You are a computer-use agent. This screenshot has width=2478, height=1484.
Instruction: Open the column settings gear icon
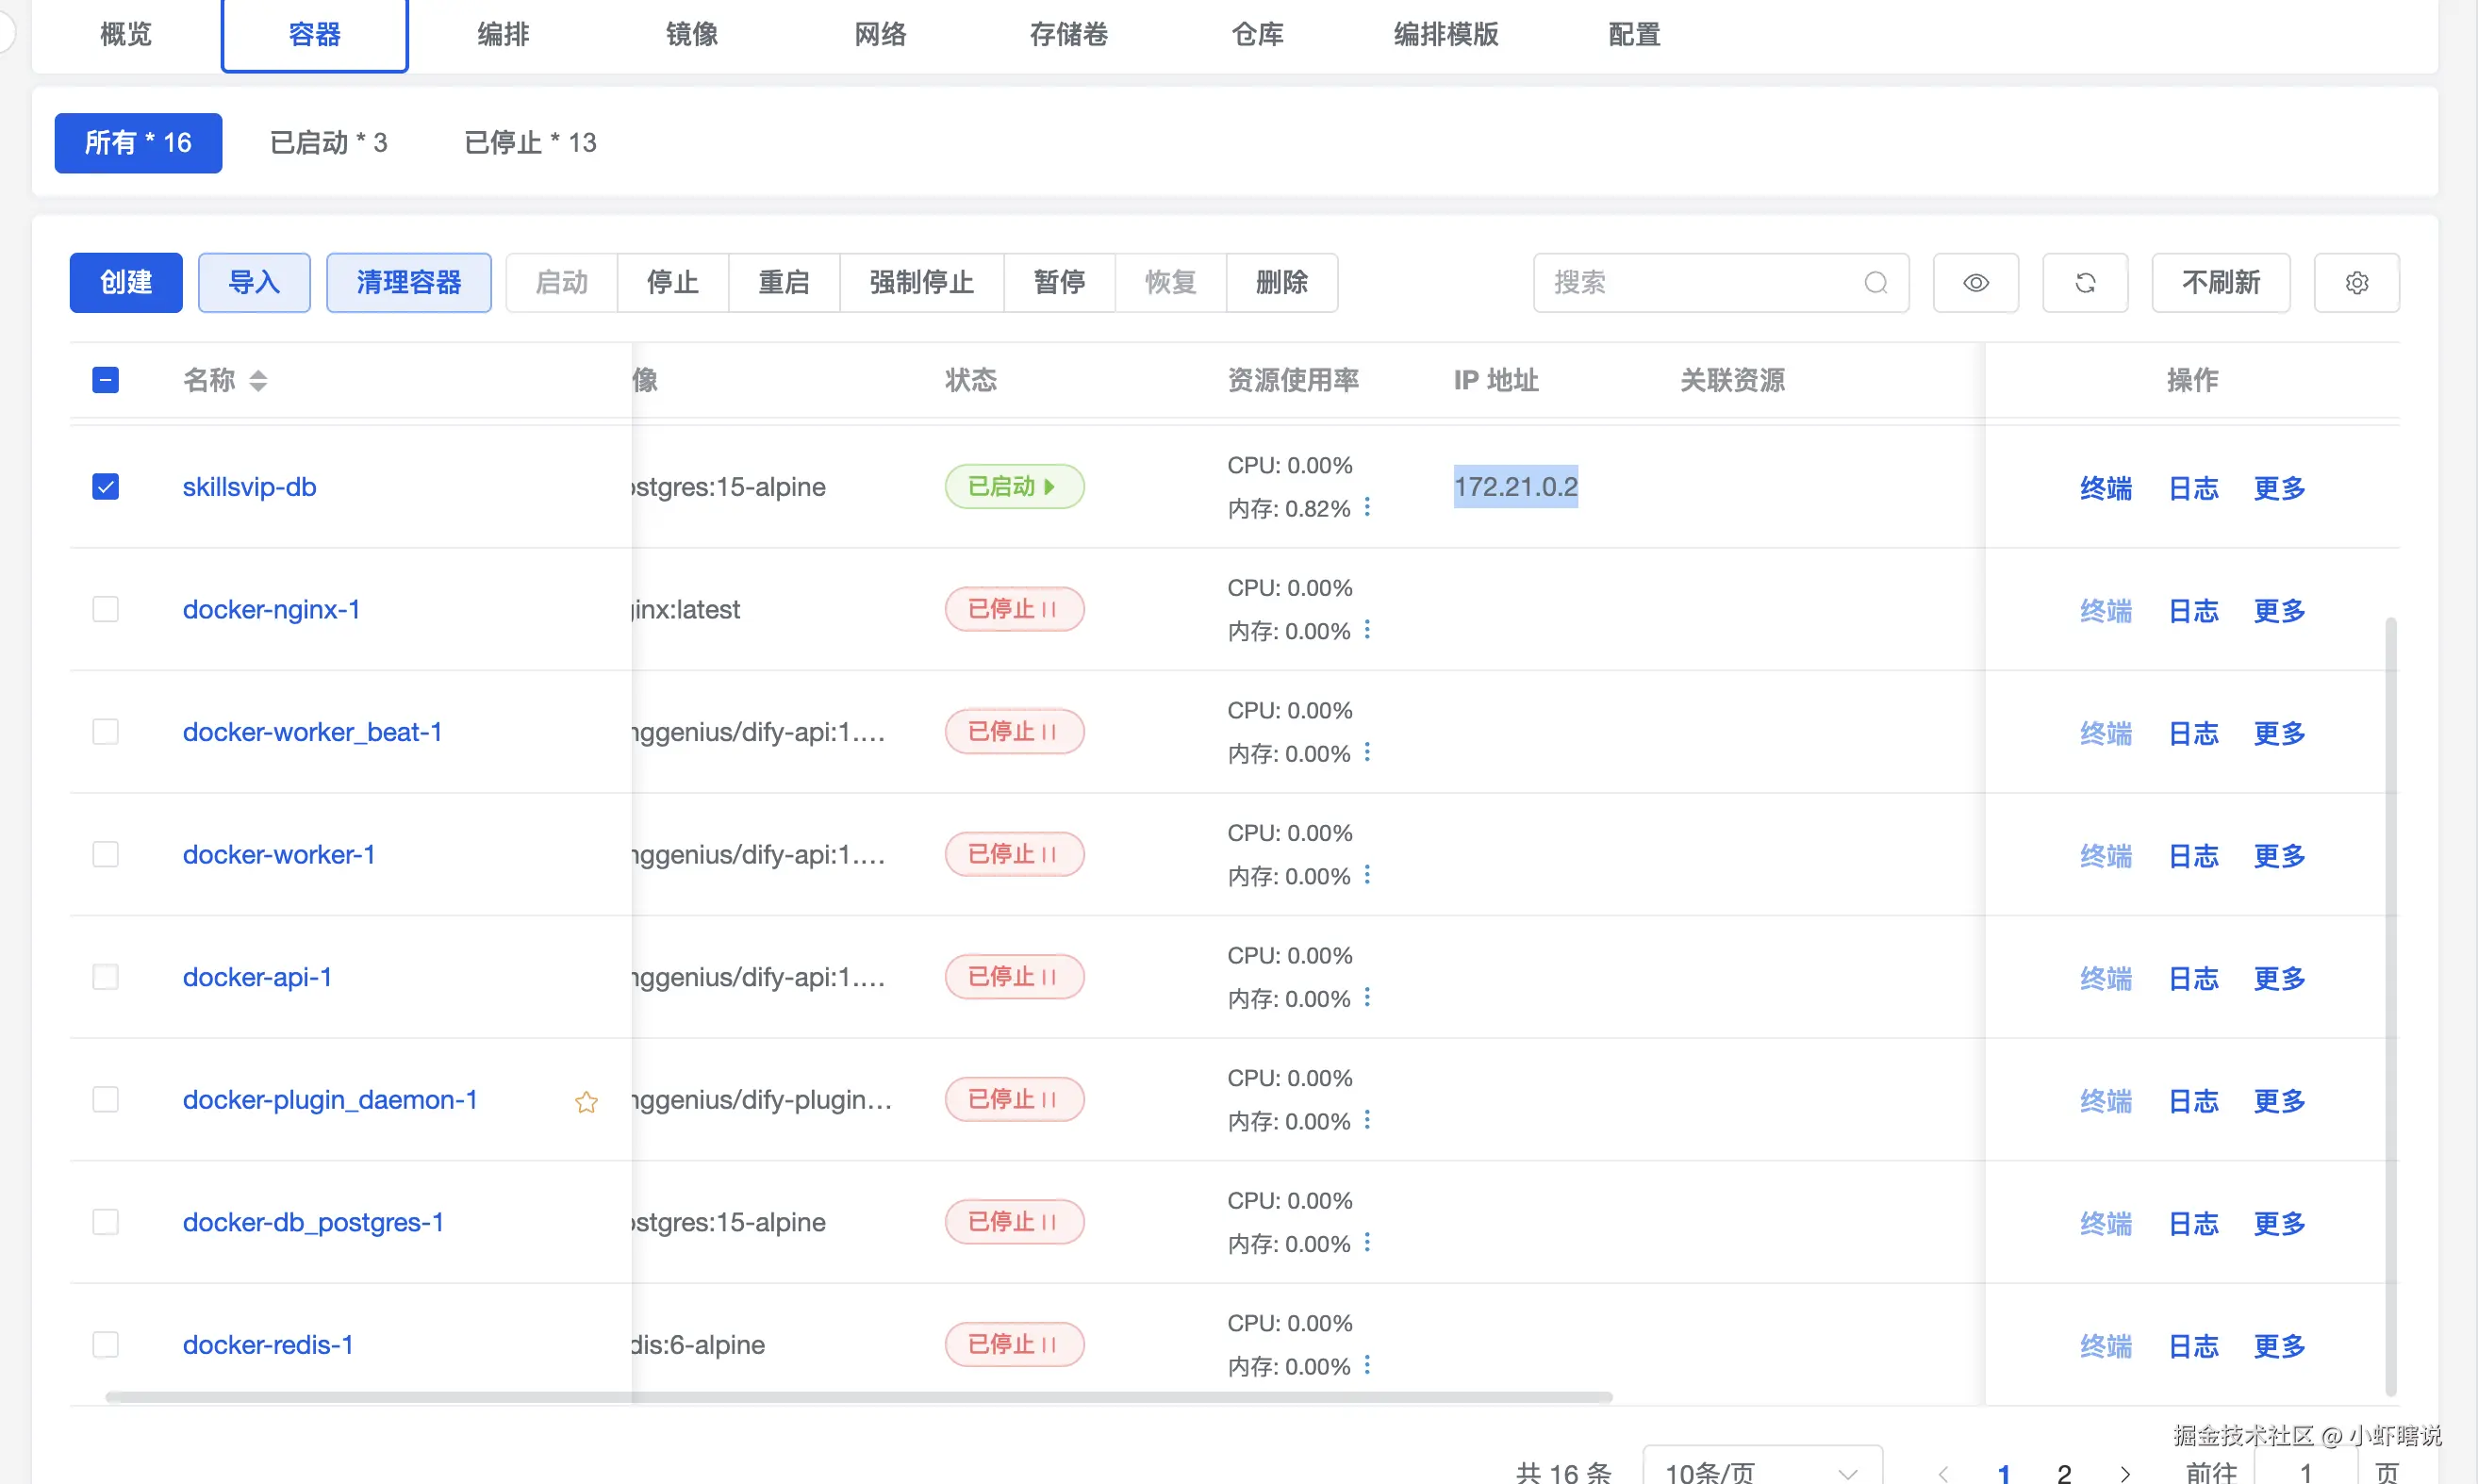tap(2356, 283)
